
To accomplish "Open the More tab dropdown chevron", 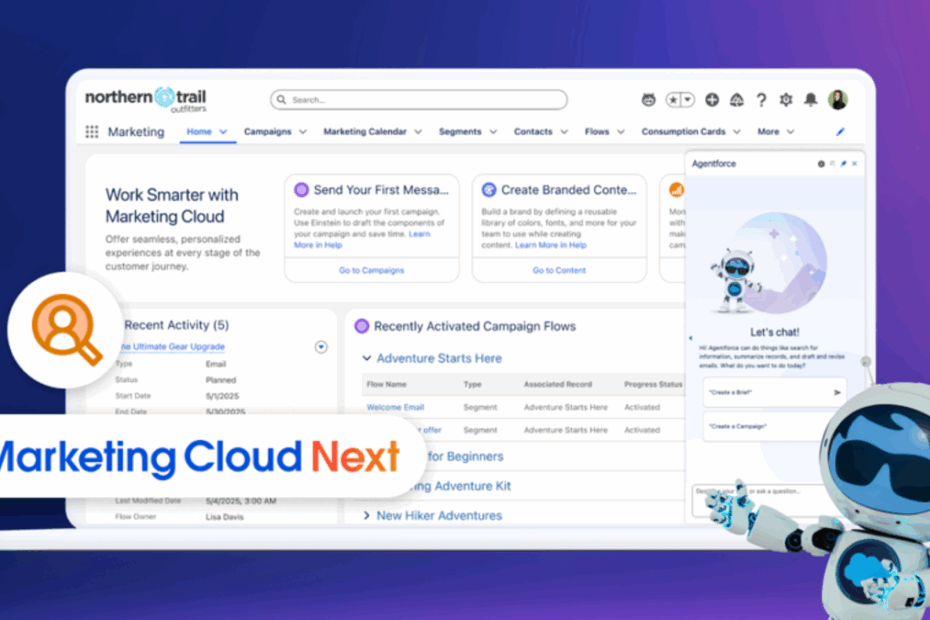I will (x=791, y=132).
